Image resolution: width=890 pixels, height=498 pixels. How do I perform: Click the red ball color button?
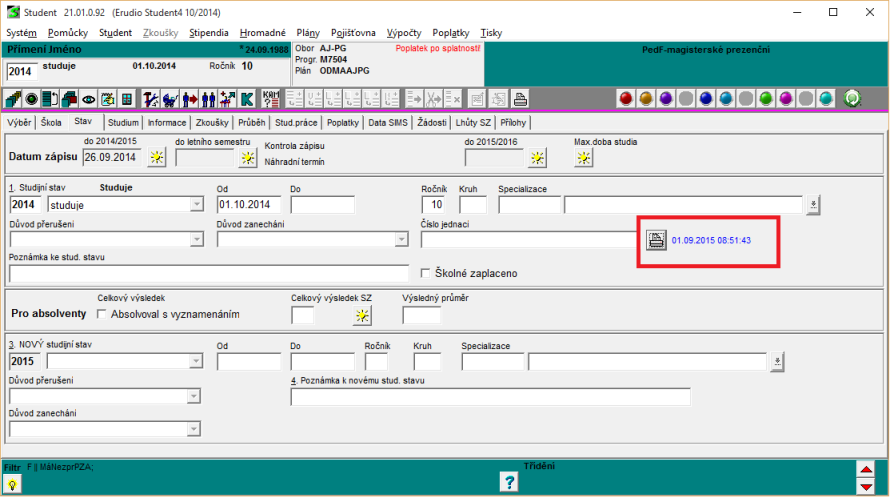[626, 98]
